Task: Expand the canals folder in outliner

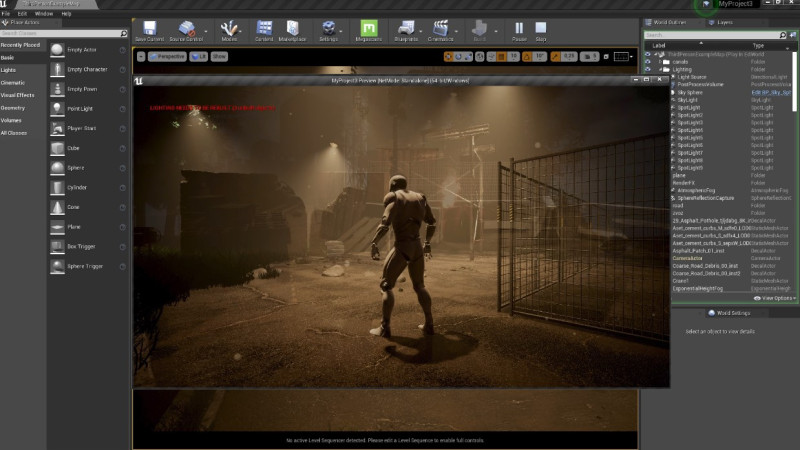Action: coord(660,62)
